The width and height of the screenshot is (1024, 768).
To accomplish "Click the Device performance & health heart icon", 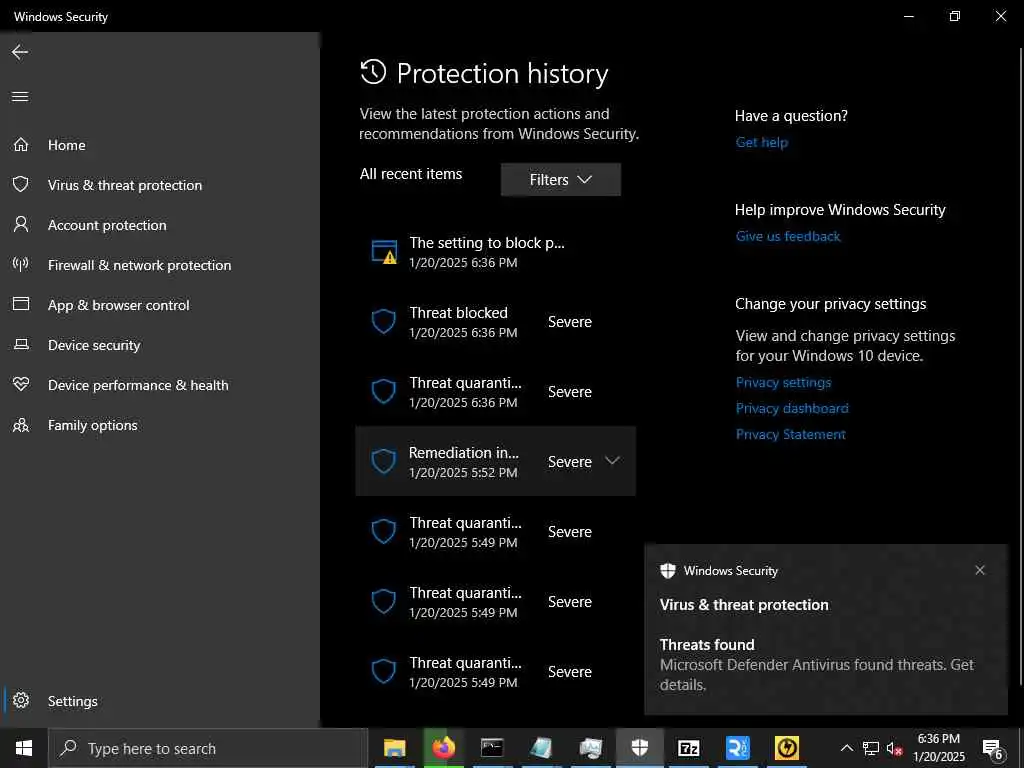I will (21, 385).
